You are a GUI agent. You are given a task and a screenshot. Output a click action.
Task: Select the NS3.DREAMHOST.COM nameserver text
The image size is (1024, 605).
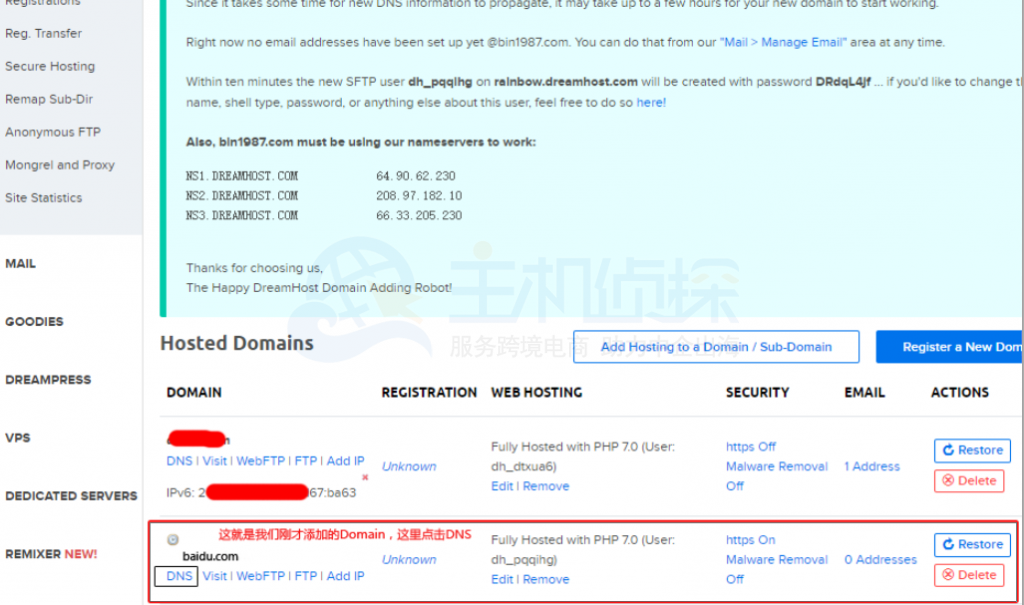click(x=242, y=215)
